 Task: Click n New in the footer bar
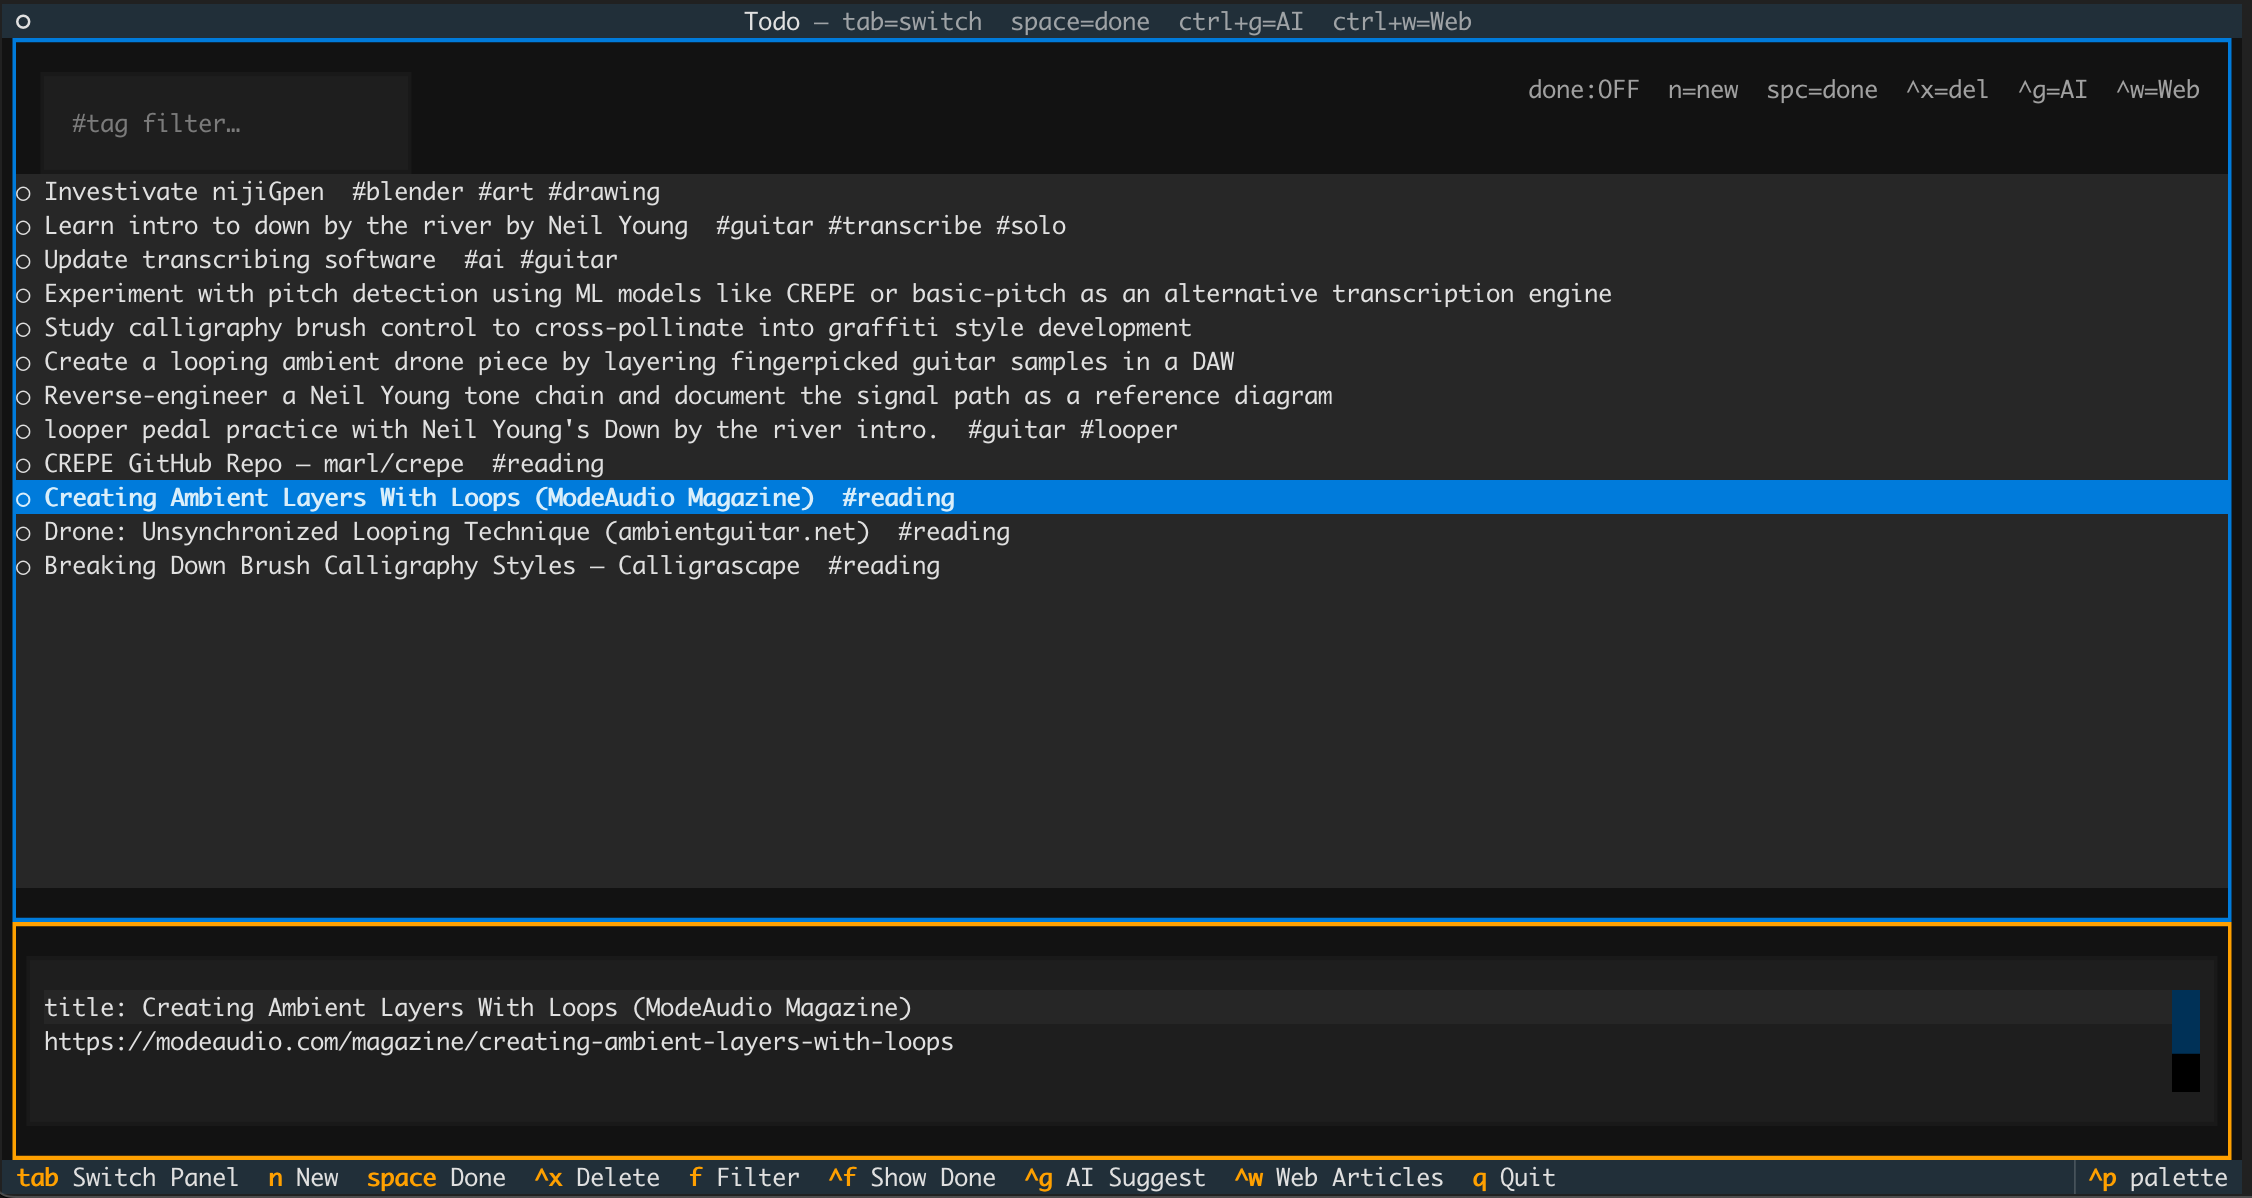click(303, 1178)
